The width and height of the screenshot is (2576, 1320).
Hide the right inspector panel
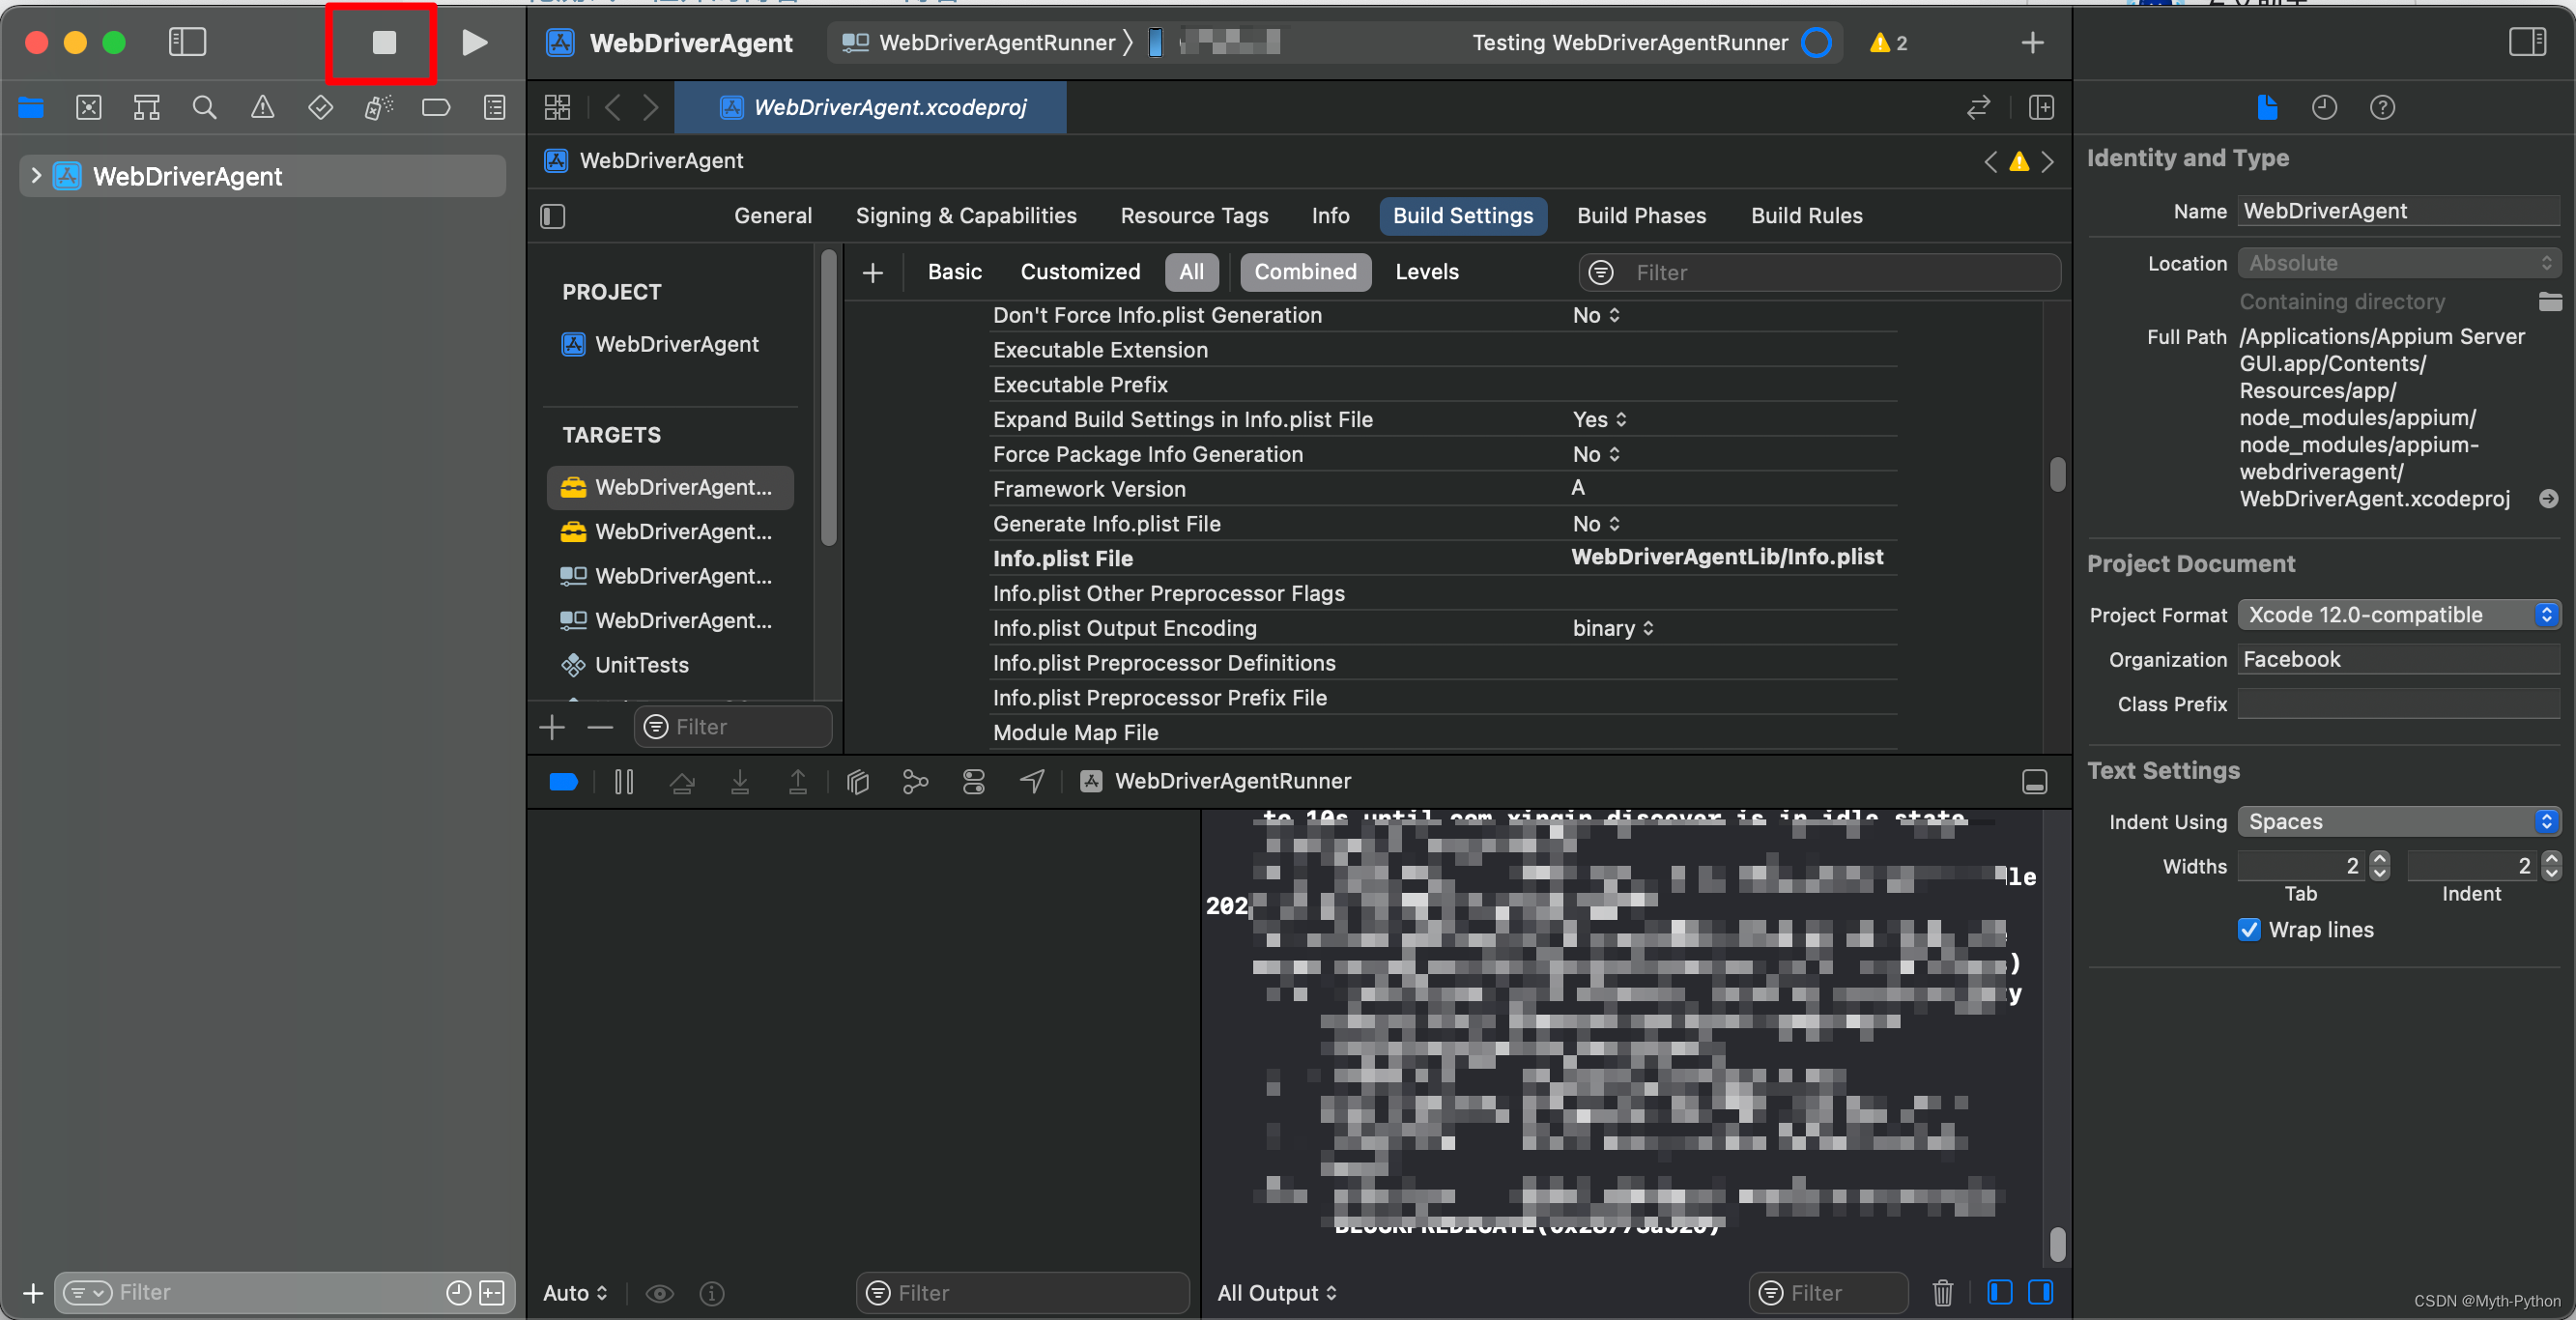[x=2527, y=42]
